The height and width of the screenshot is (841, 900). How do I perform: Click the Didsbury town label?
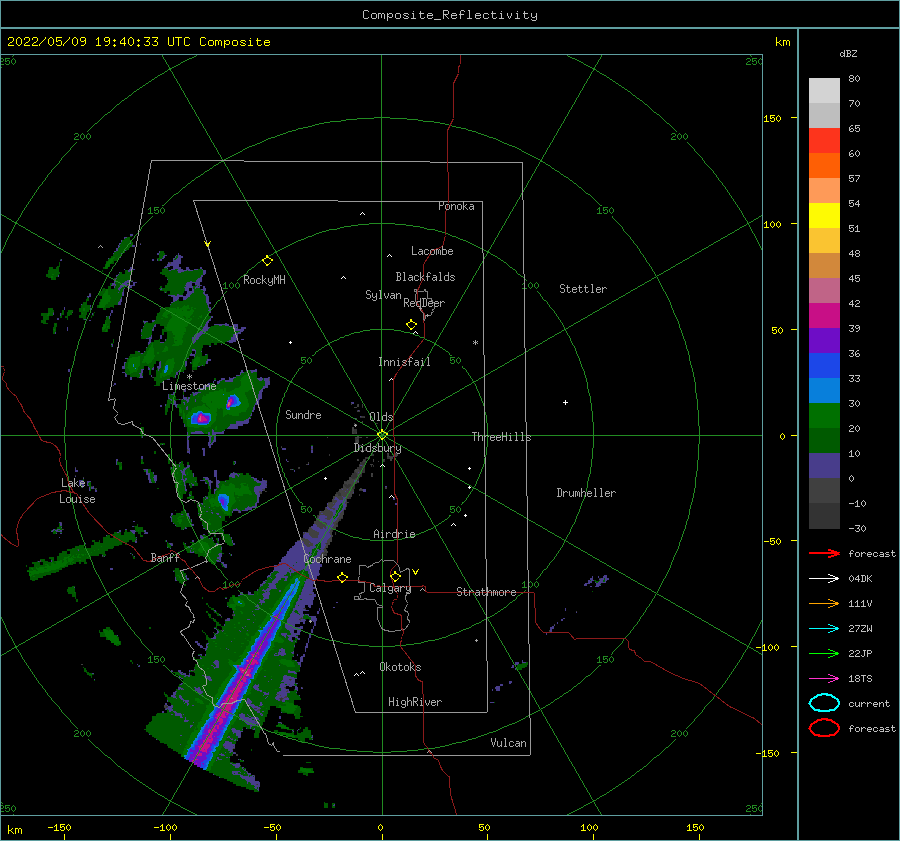coord(378,448)
